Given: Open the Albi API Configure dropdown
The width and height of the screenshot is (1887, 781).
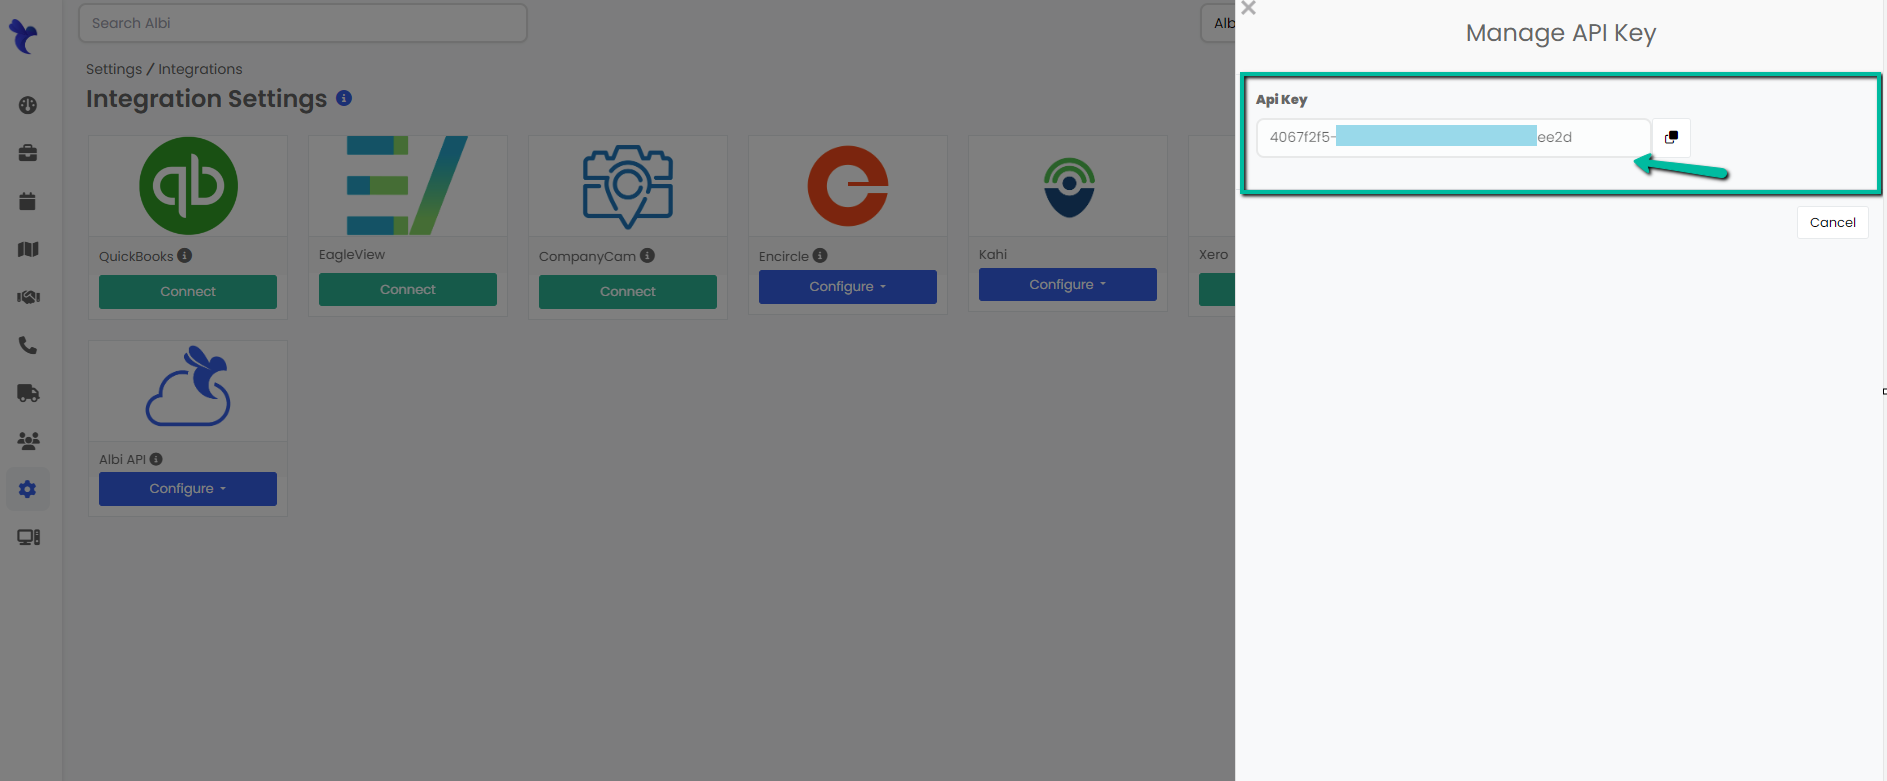Looking at the screenshot, I should coord(188,489).
